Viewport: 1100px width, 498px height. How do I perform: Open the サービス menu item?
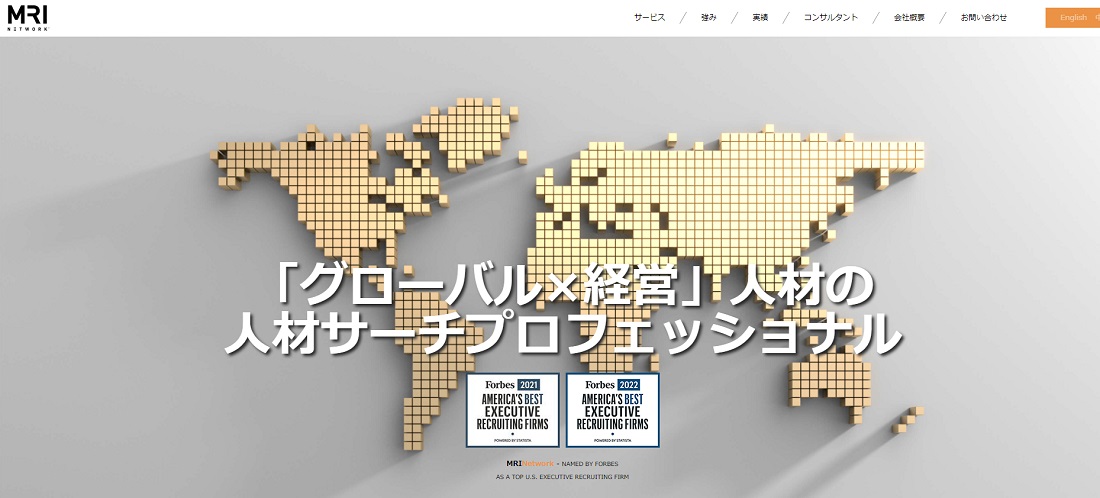[650, 18]
